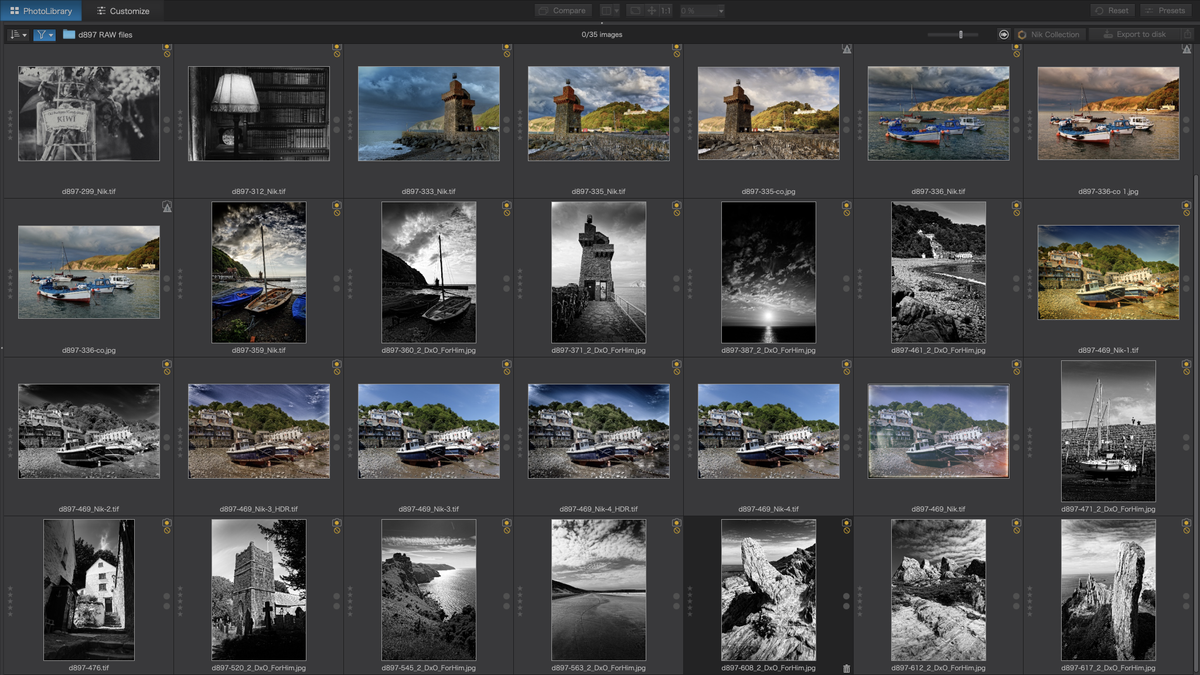Click the 'd897 RAW files' folder label

tap(106, 35)
